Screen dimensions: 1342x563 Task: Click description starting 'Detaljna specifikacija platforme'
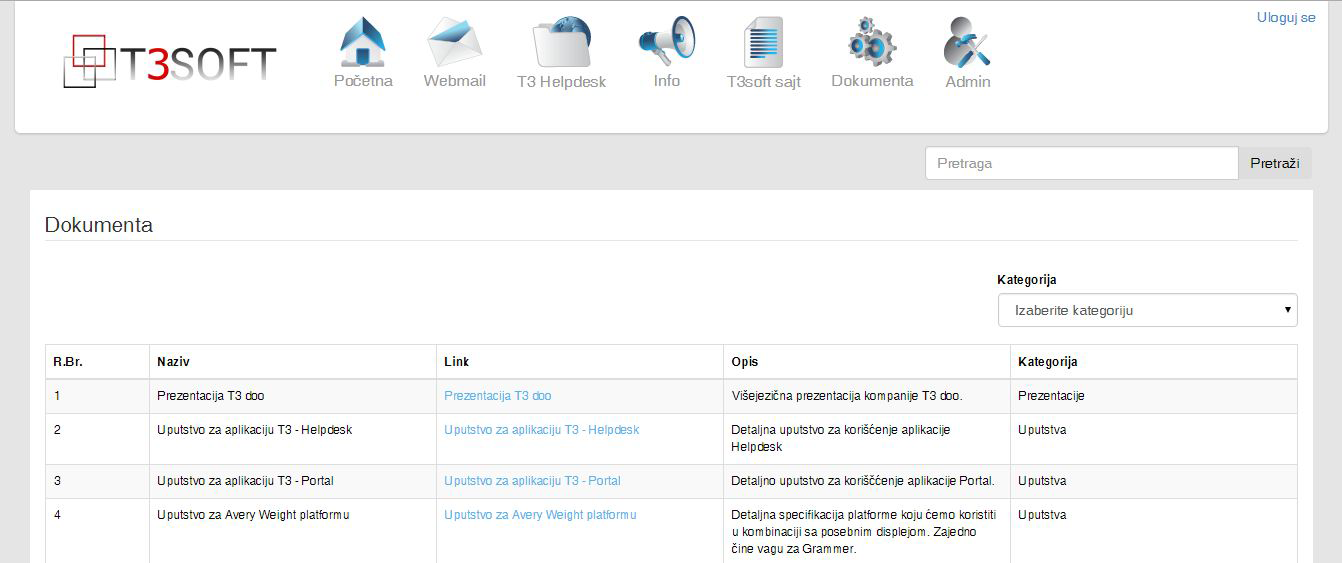pos(863,532)
